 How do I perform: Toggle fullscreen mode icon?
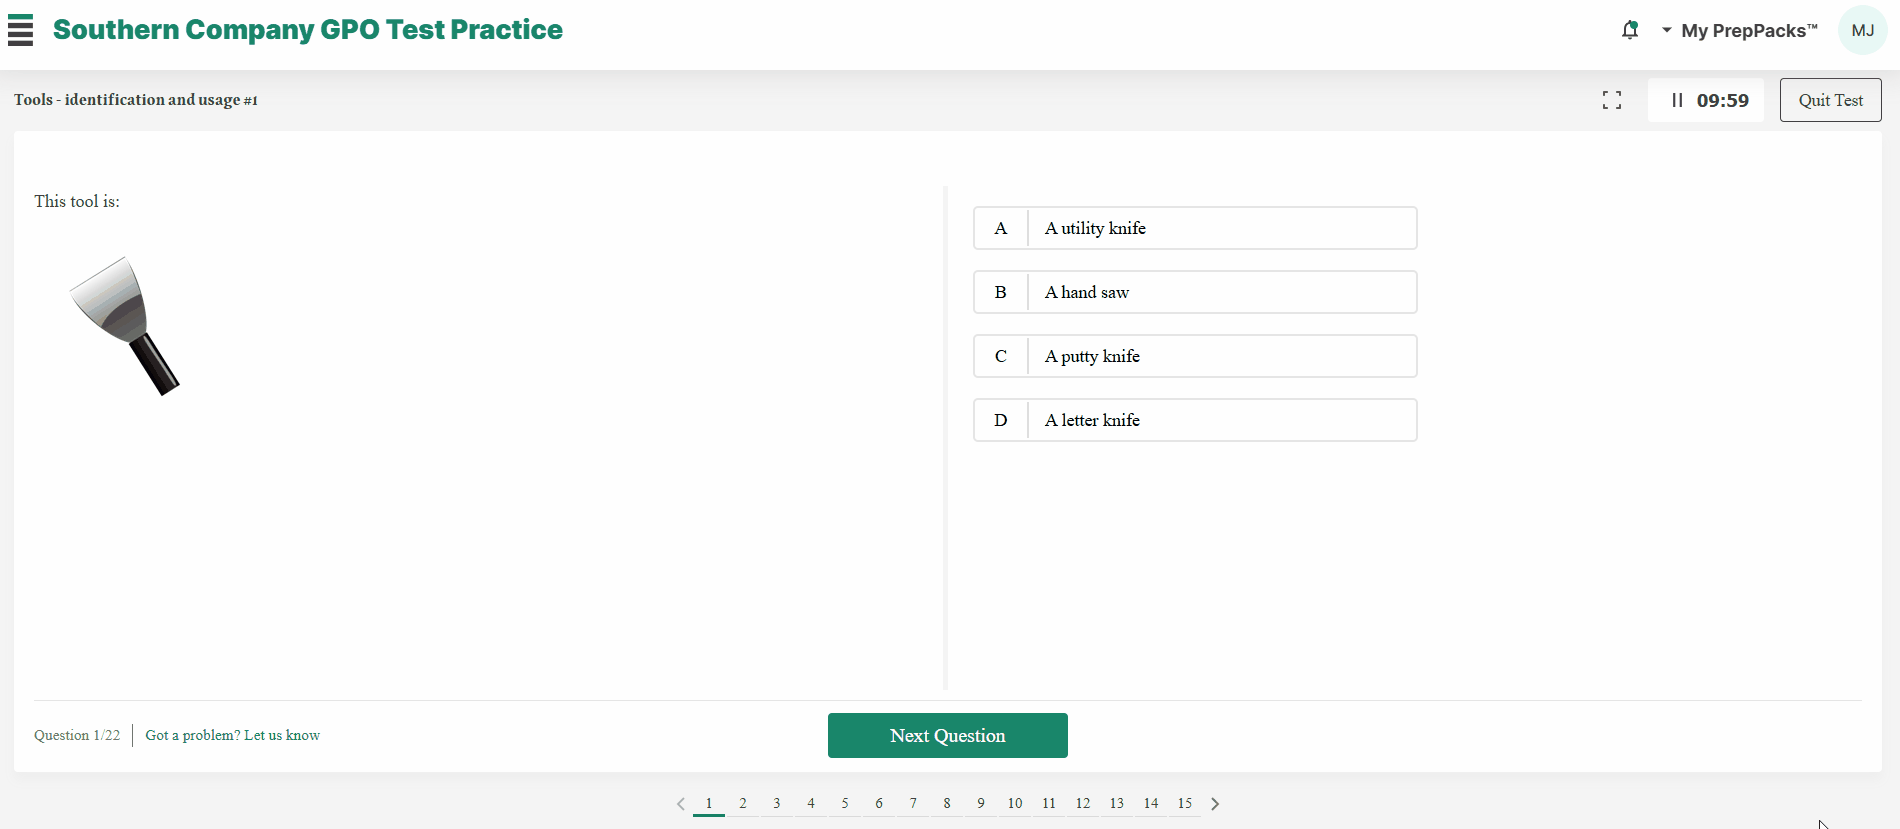click(1612, 100)
